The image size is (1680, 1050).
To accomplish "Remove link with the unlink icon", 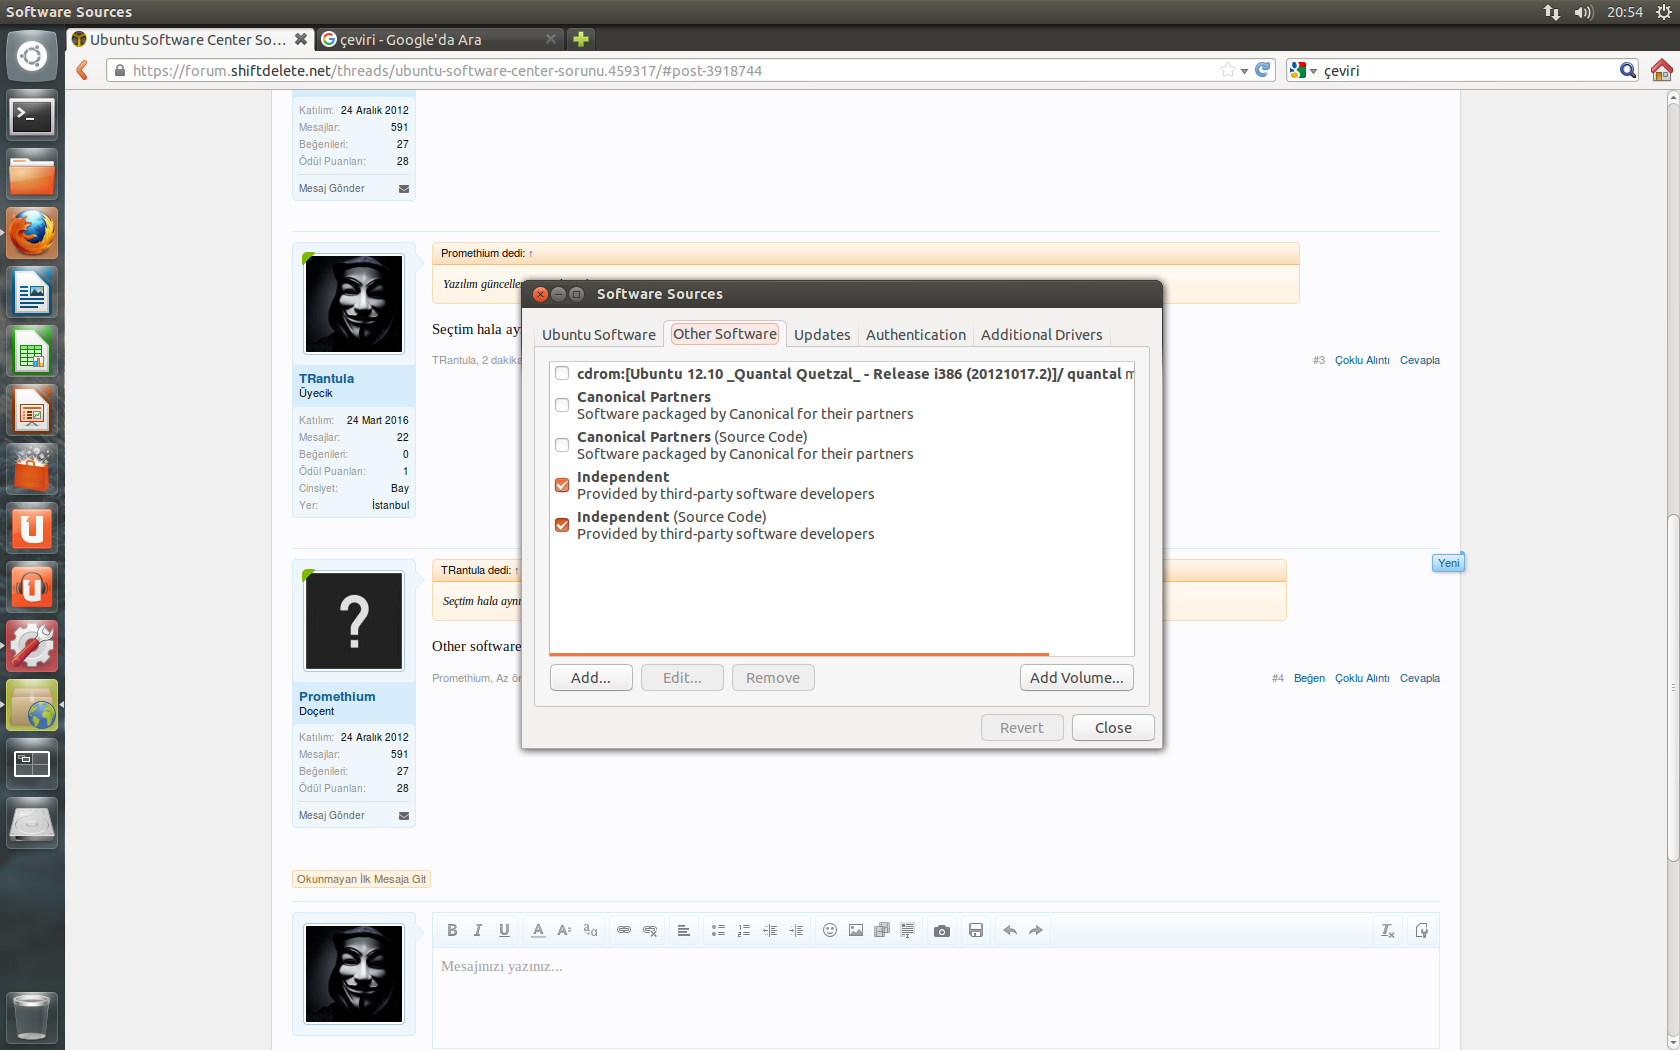I will point(650,930).
